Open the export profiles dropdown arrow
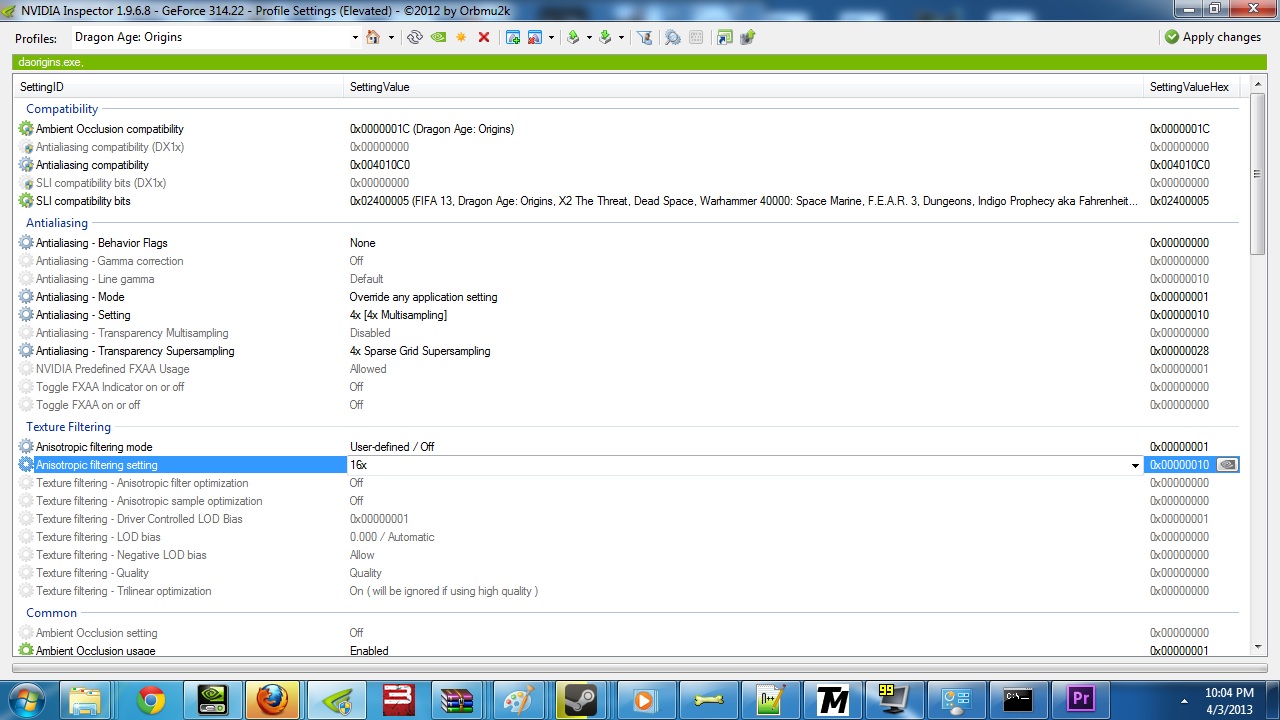Screen dimensions: 1280x720 tap(589, 37)
